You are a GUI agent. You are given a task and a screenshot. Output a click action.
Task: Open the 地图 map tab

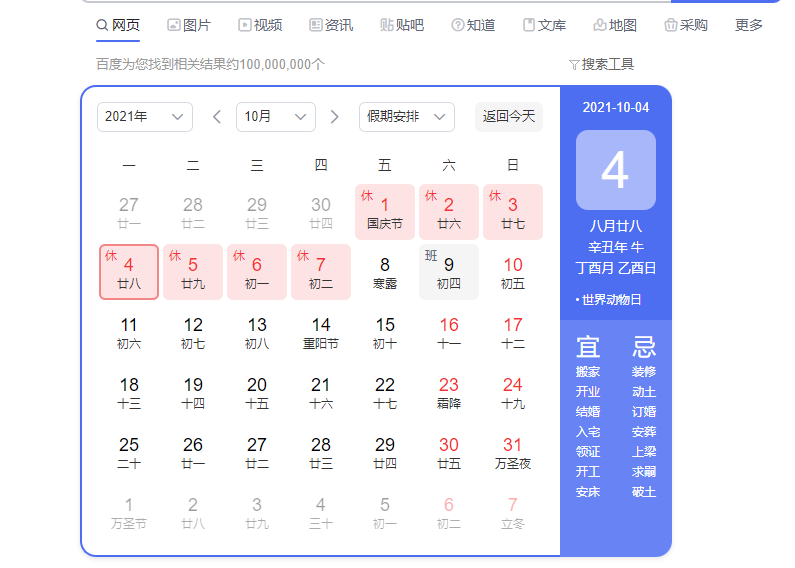click(615, 25)
